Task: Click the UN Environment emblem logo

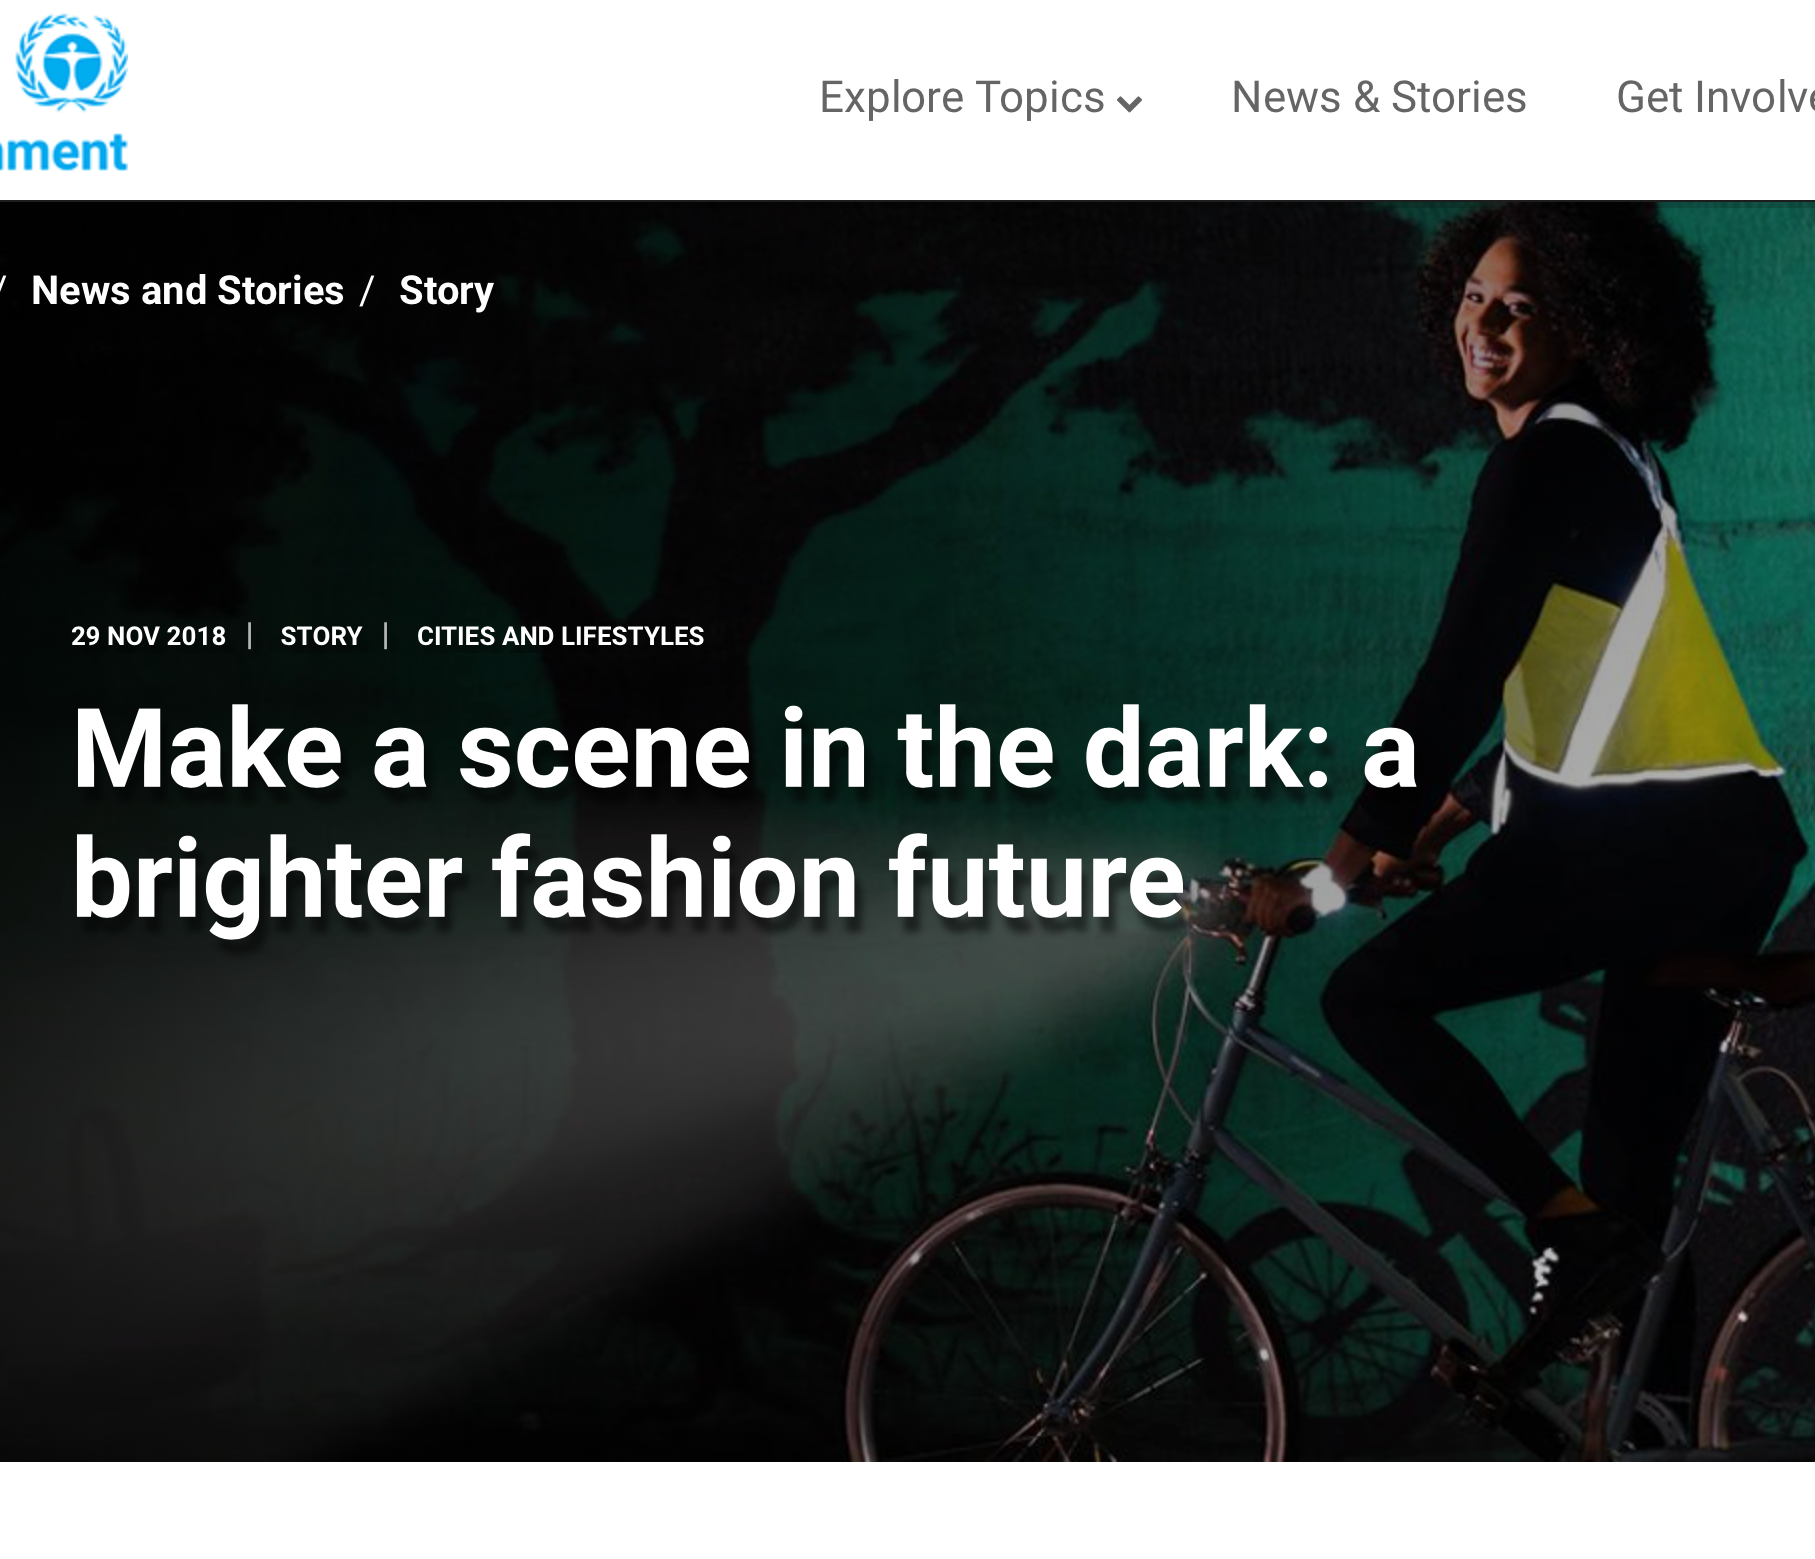Action: pos(72,62)
